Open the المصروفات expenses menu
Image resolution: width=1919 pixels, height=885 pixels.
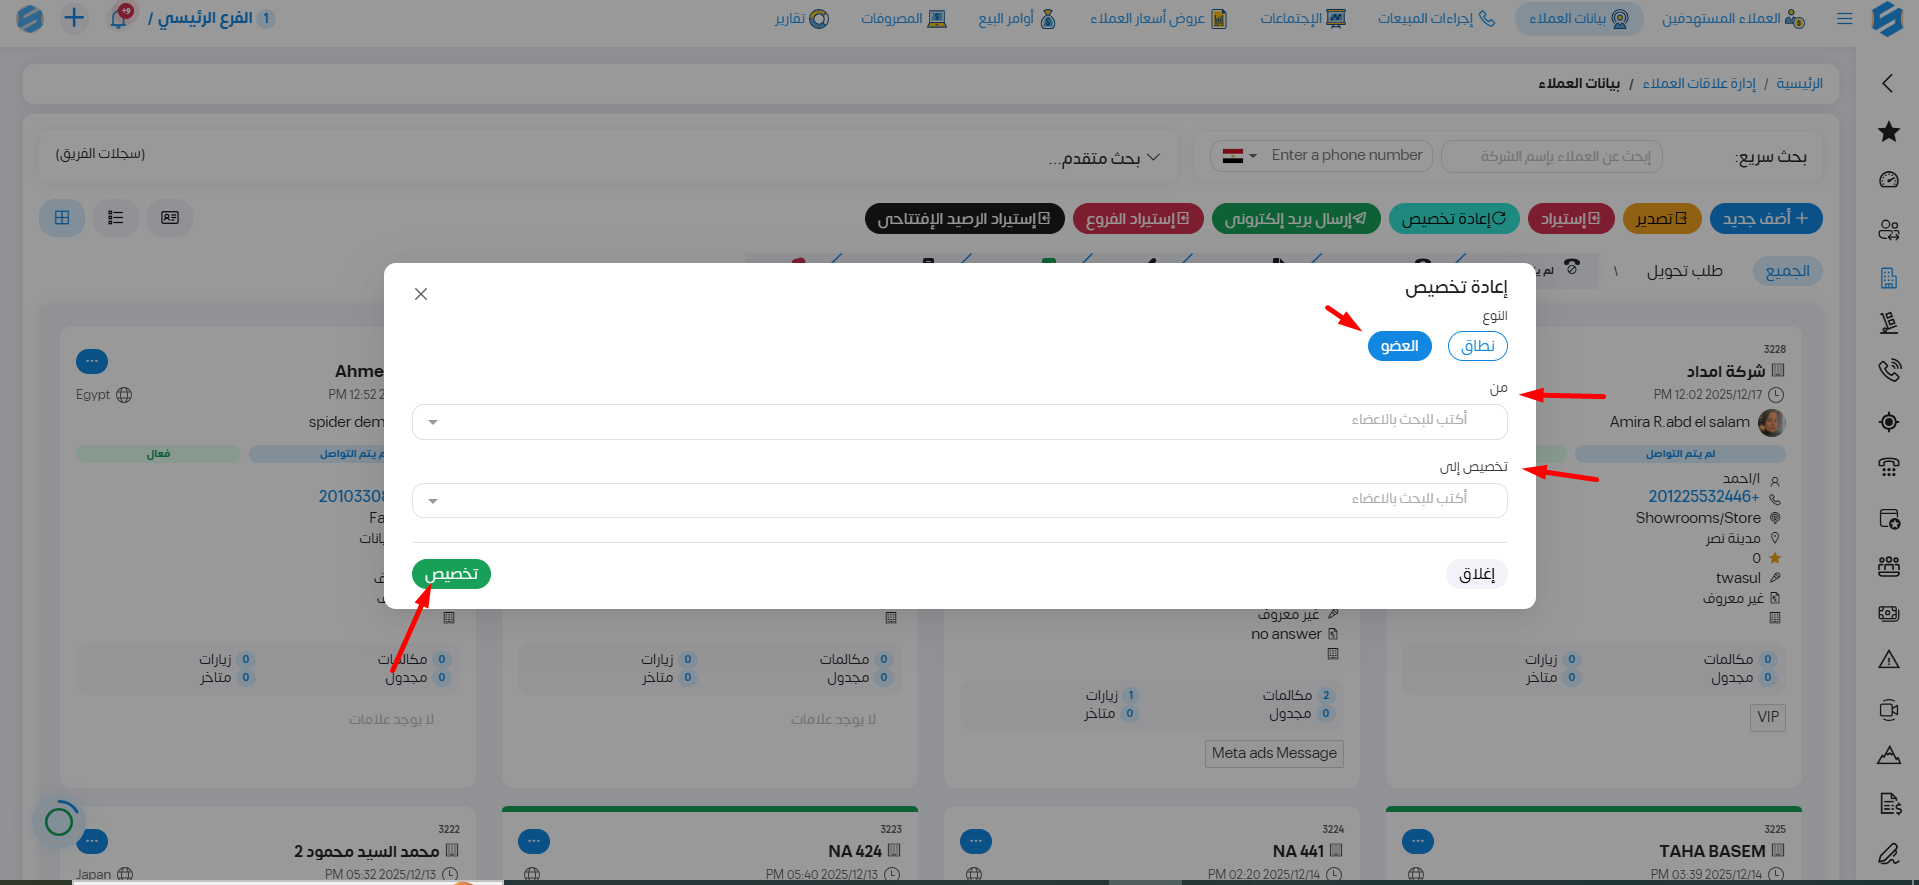[x=903, y=19]
